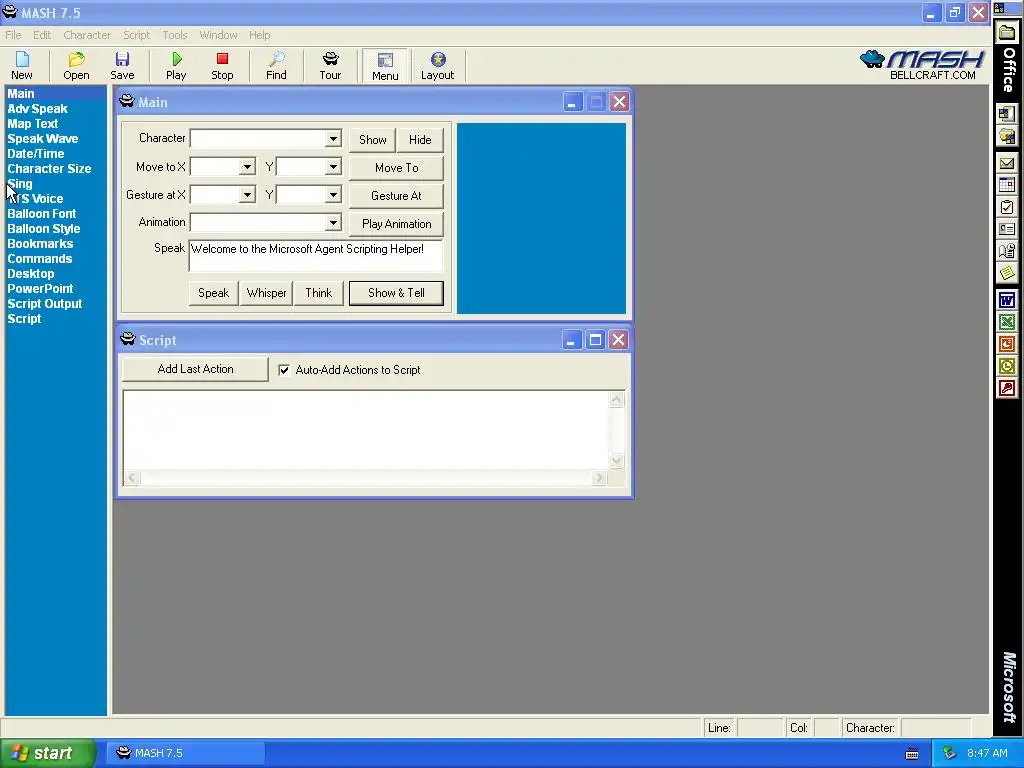Open the Office shortcut bar folder icon
The image size is (1024, 768).
(x=1007, y=33)
